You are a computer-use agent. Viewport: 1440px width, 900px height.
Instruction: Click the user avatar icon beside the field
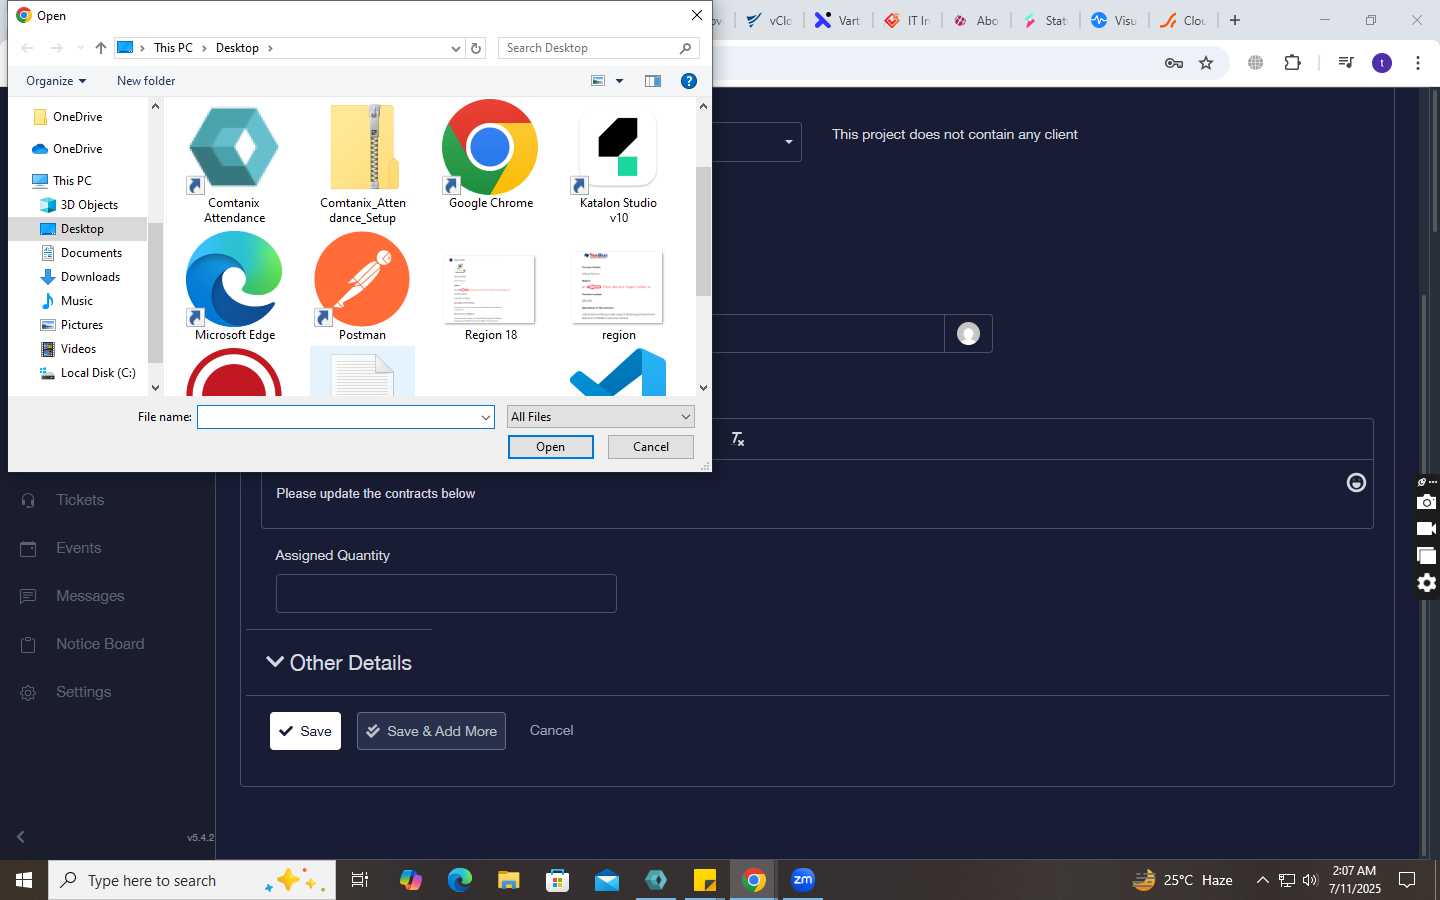(x=968, y=334)
